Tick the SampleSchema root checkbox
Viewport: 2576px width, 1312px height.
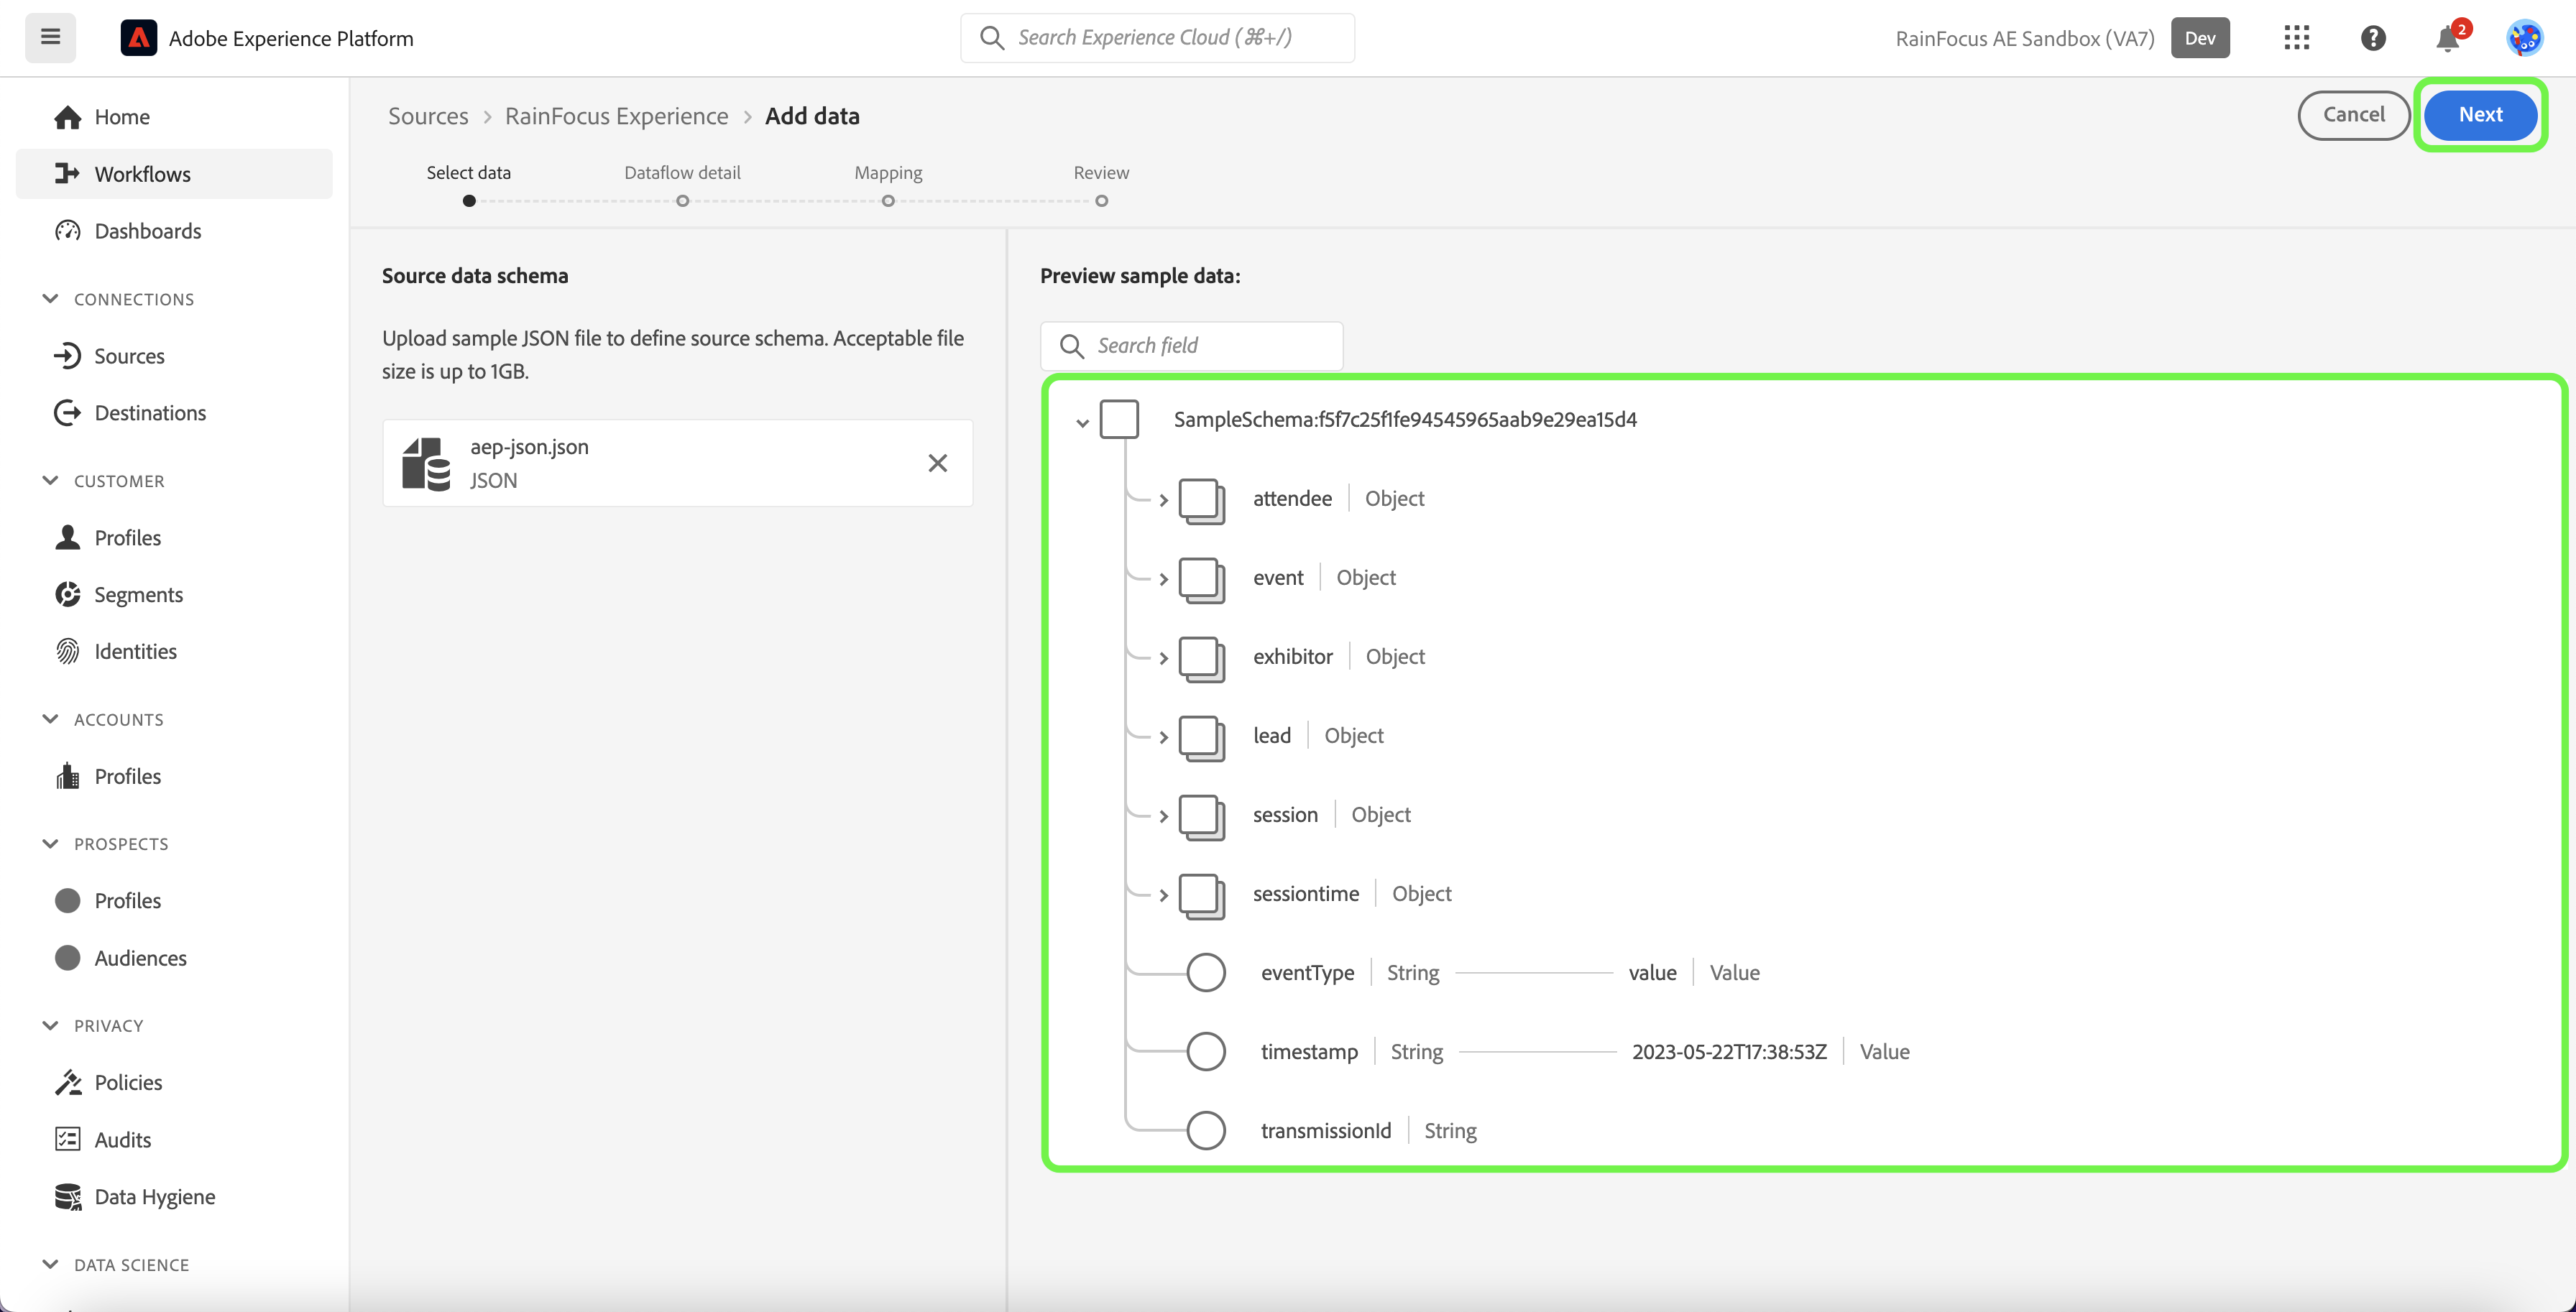pyautogui.click(x=1118, y=420)
